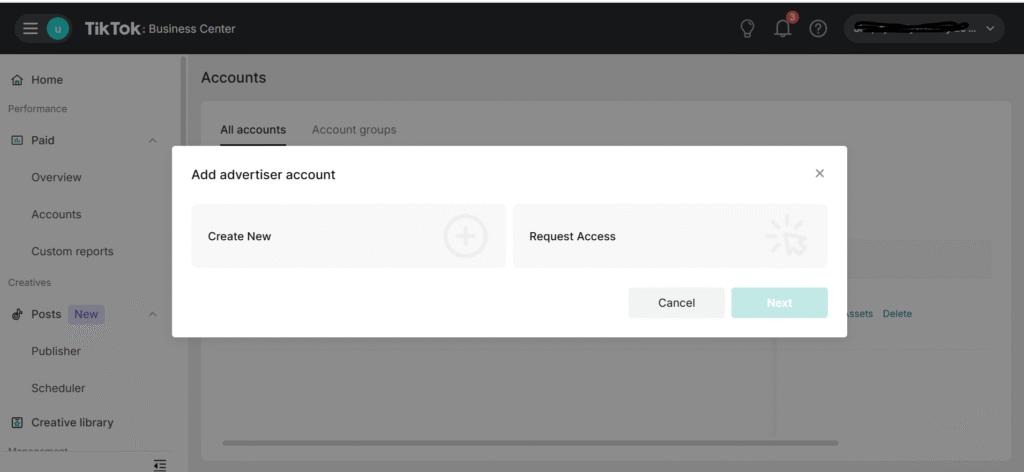The width and height of the screenshot is (1024, 472).
Task: Select the All accounts tab
Action: point(253,130)
